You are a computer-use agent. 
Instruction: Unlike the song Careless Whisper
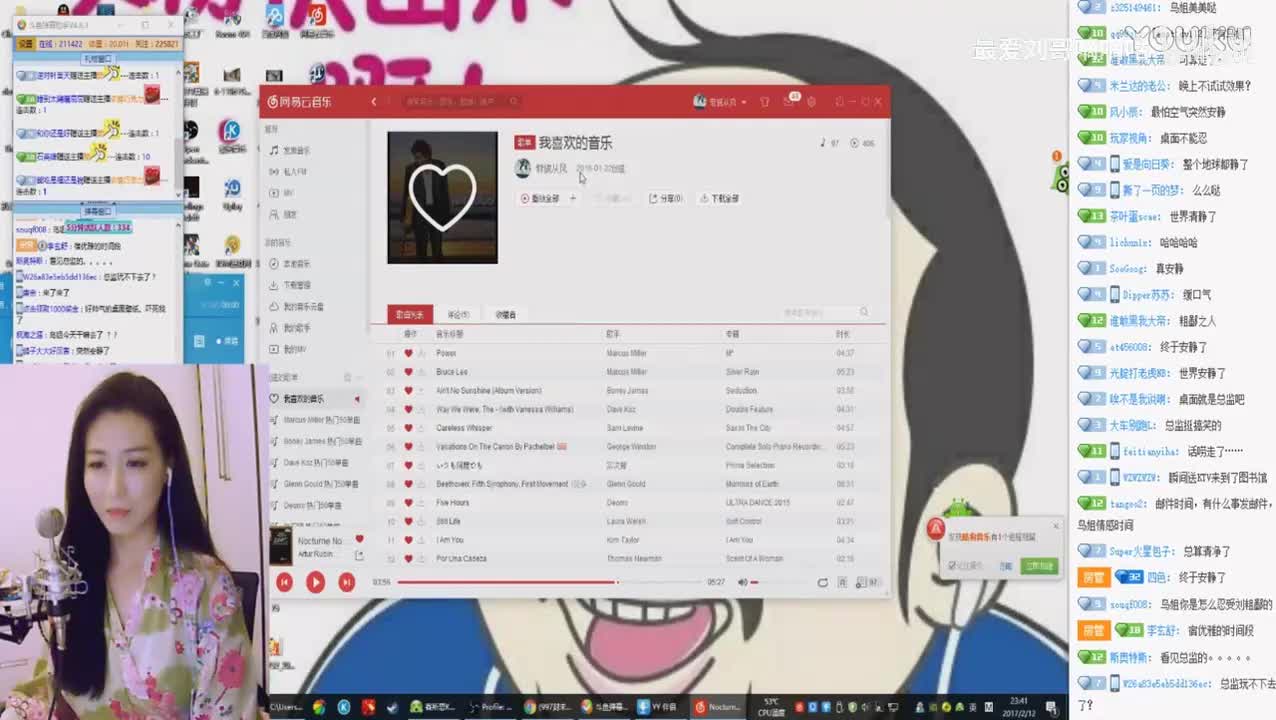(408, 428)
